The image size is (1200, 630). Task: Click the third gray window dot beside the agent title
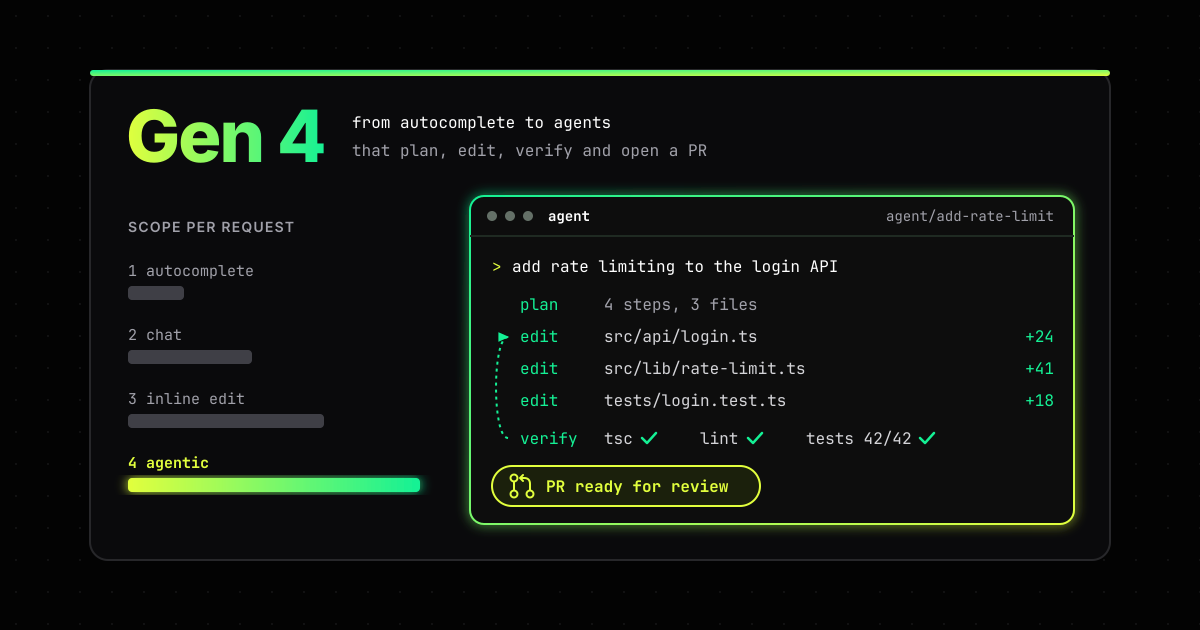[x=528, y=216]
